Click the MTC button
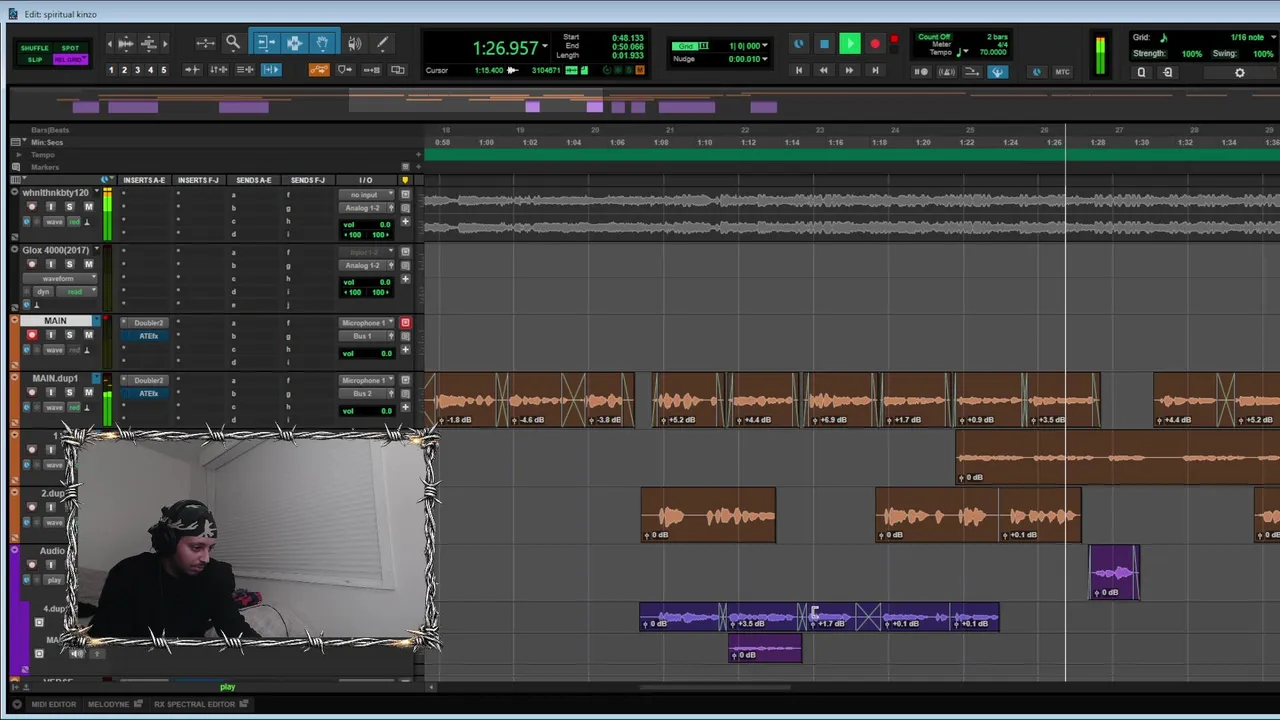The image size is (1280, 720). 1062,72
